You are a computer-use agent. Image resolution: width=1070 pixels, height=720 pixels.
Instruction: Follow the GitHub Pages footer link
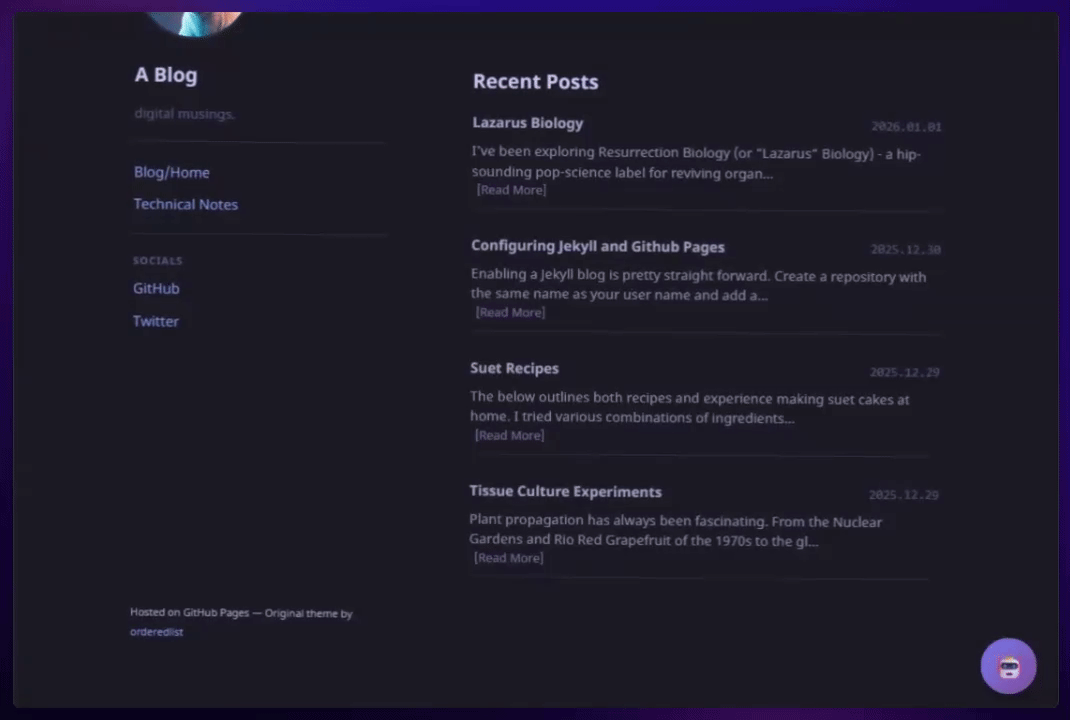coord(216,613)
